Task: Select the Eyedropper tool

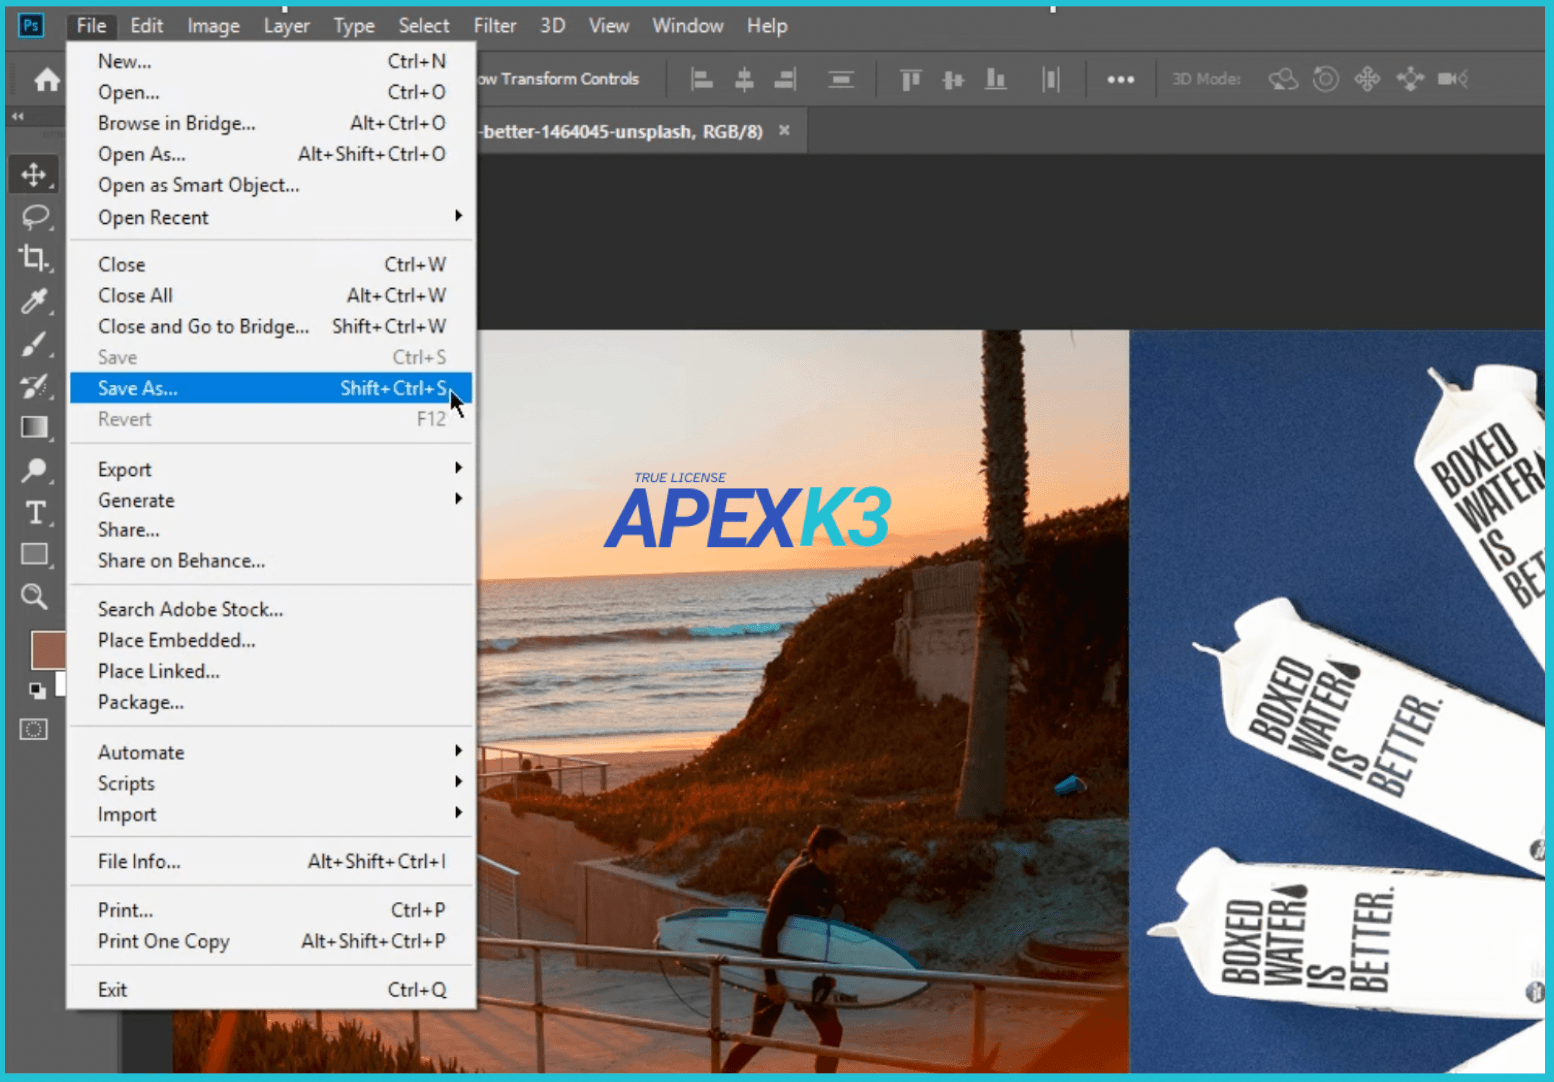Action: coord(34,300)
